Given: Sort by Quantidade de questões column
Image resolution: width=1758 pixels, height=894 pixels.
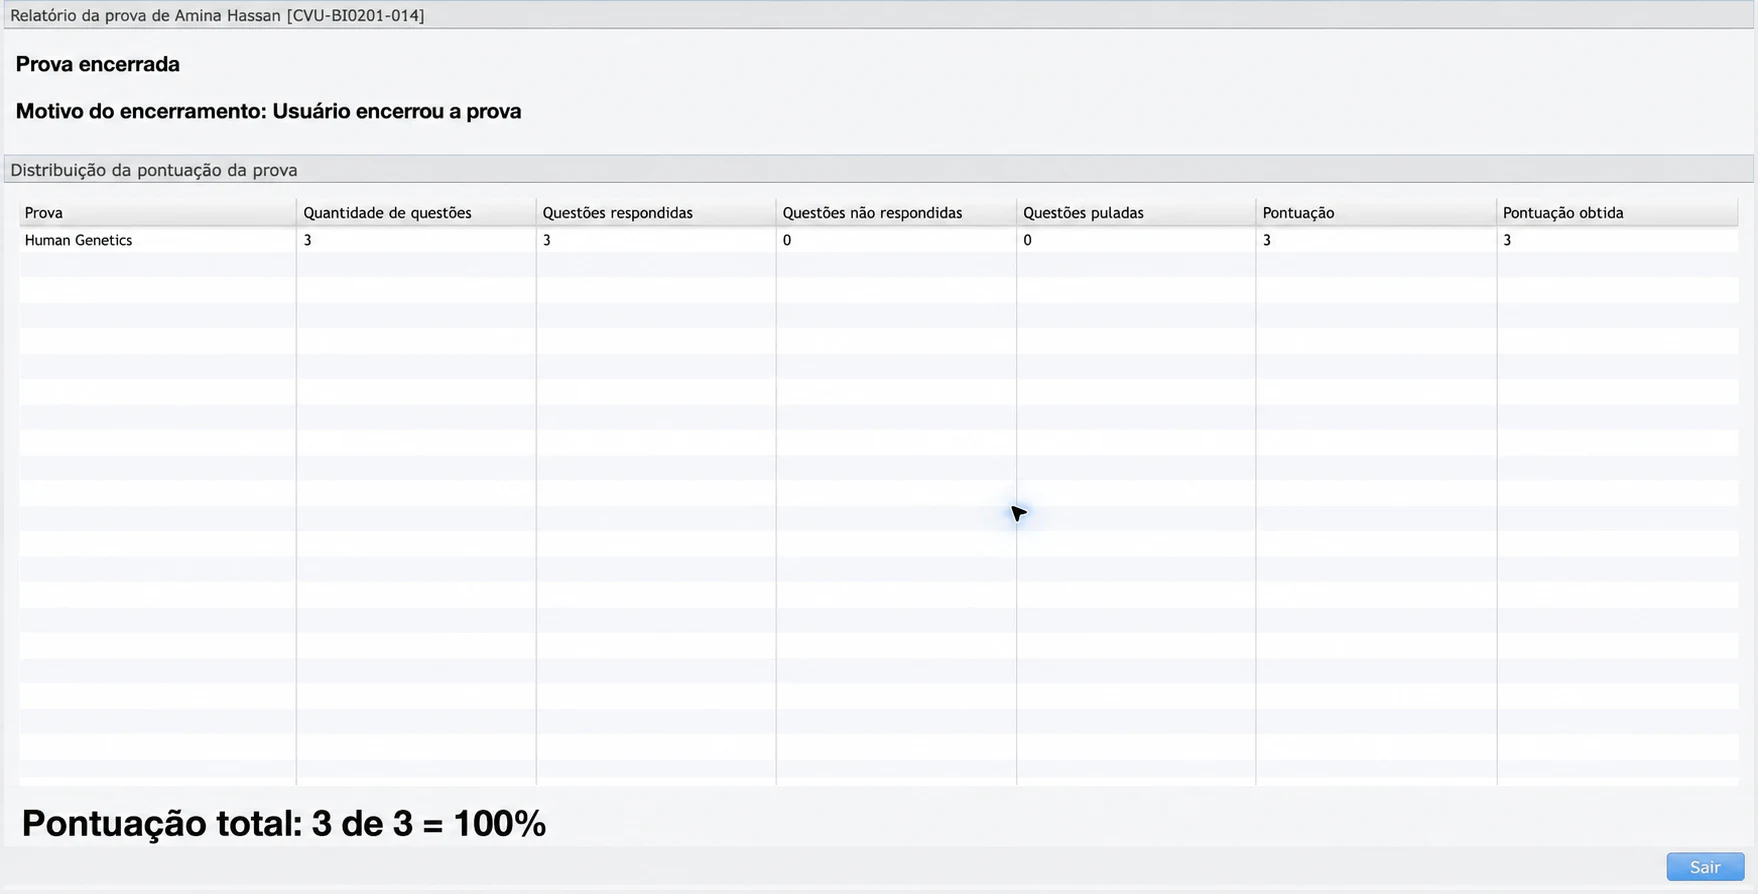Looking at the screenshot, I should point(416,213).
